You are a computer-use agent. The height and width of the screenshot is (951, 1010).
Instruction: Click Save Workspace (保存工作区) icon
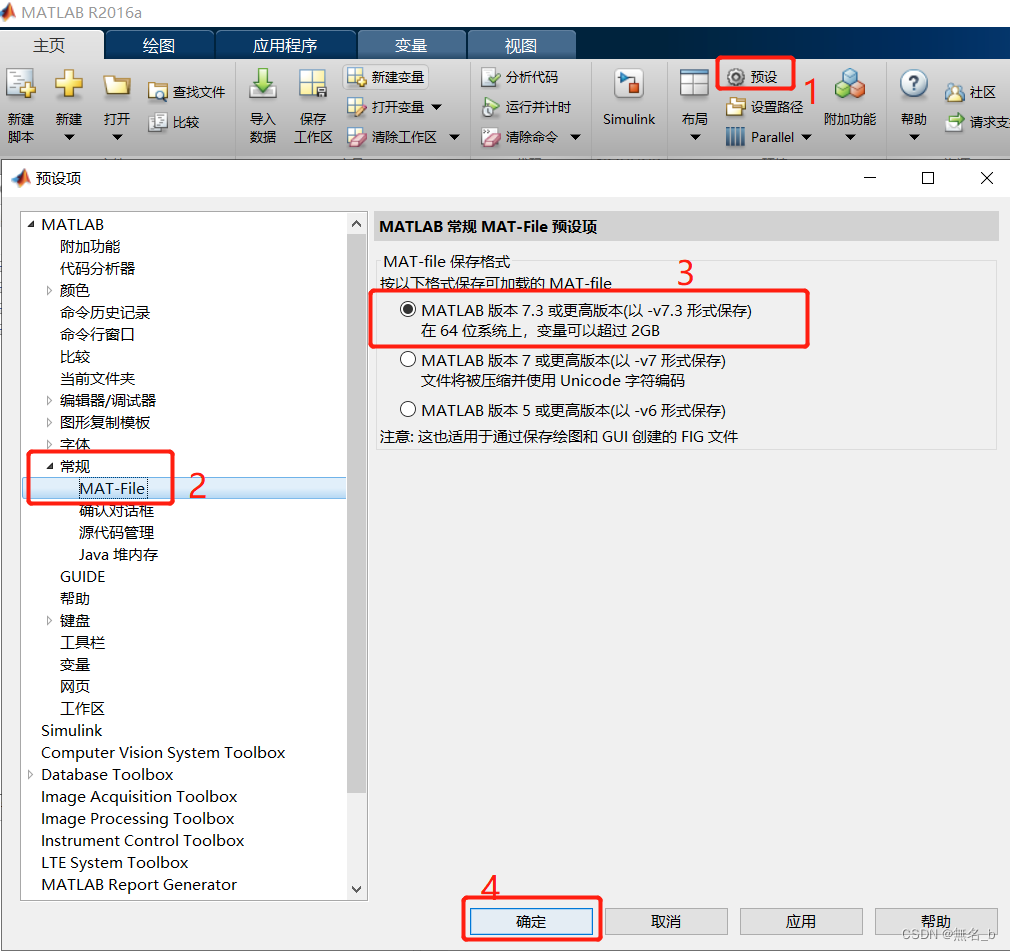(313, 84)
